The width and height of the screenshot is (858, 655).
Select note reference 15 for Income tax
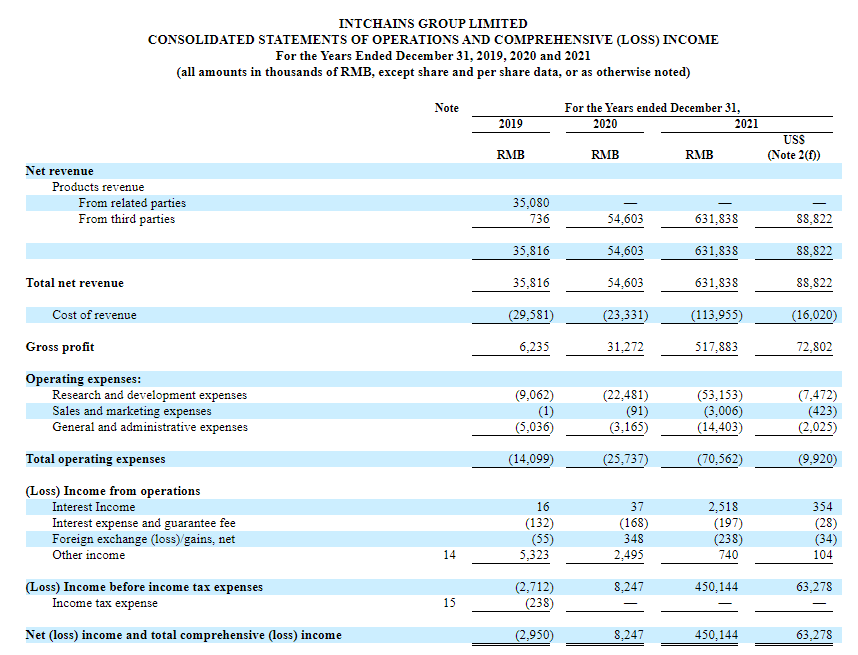(x=449, y=603)
